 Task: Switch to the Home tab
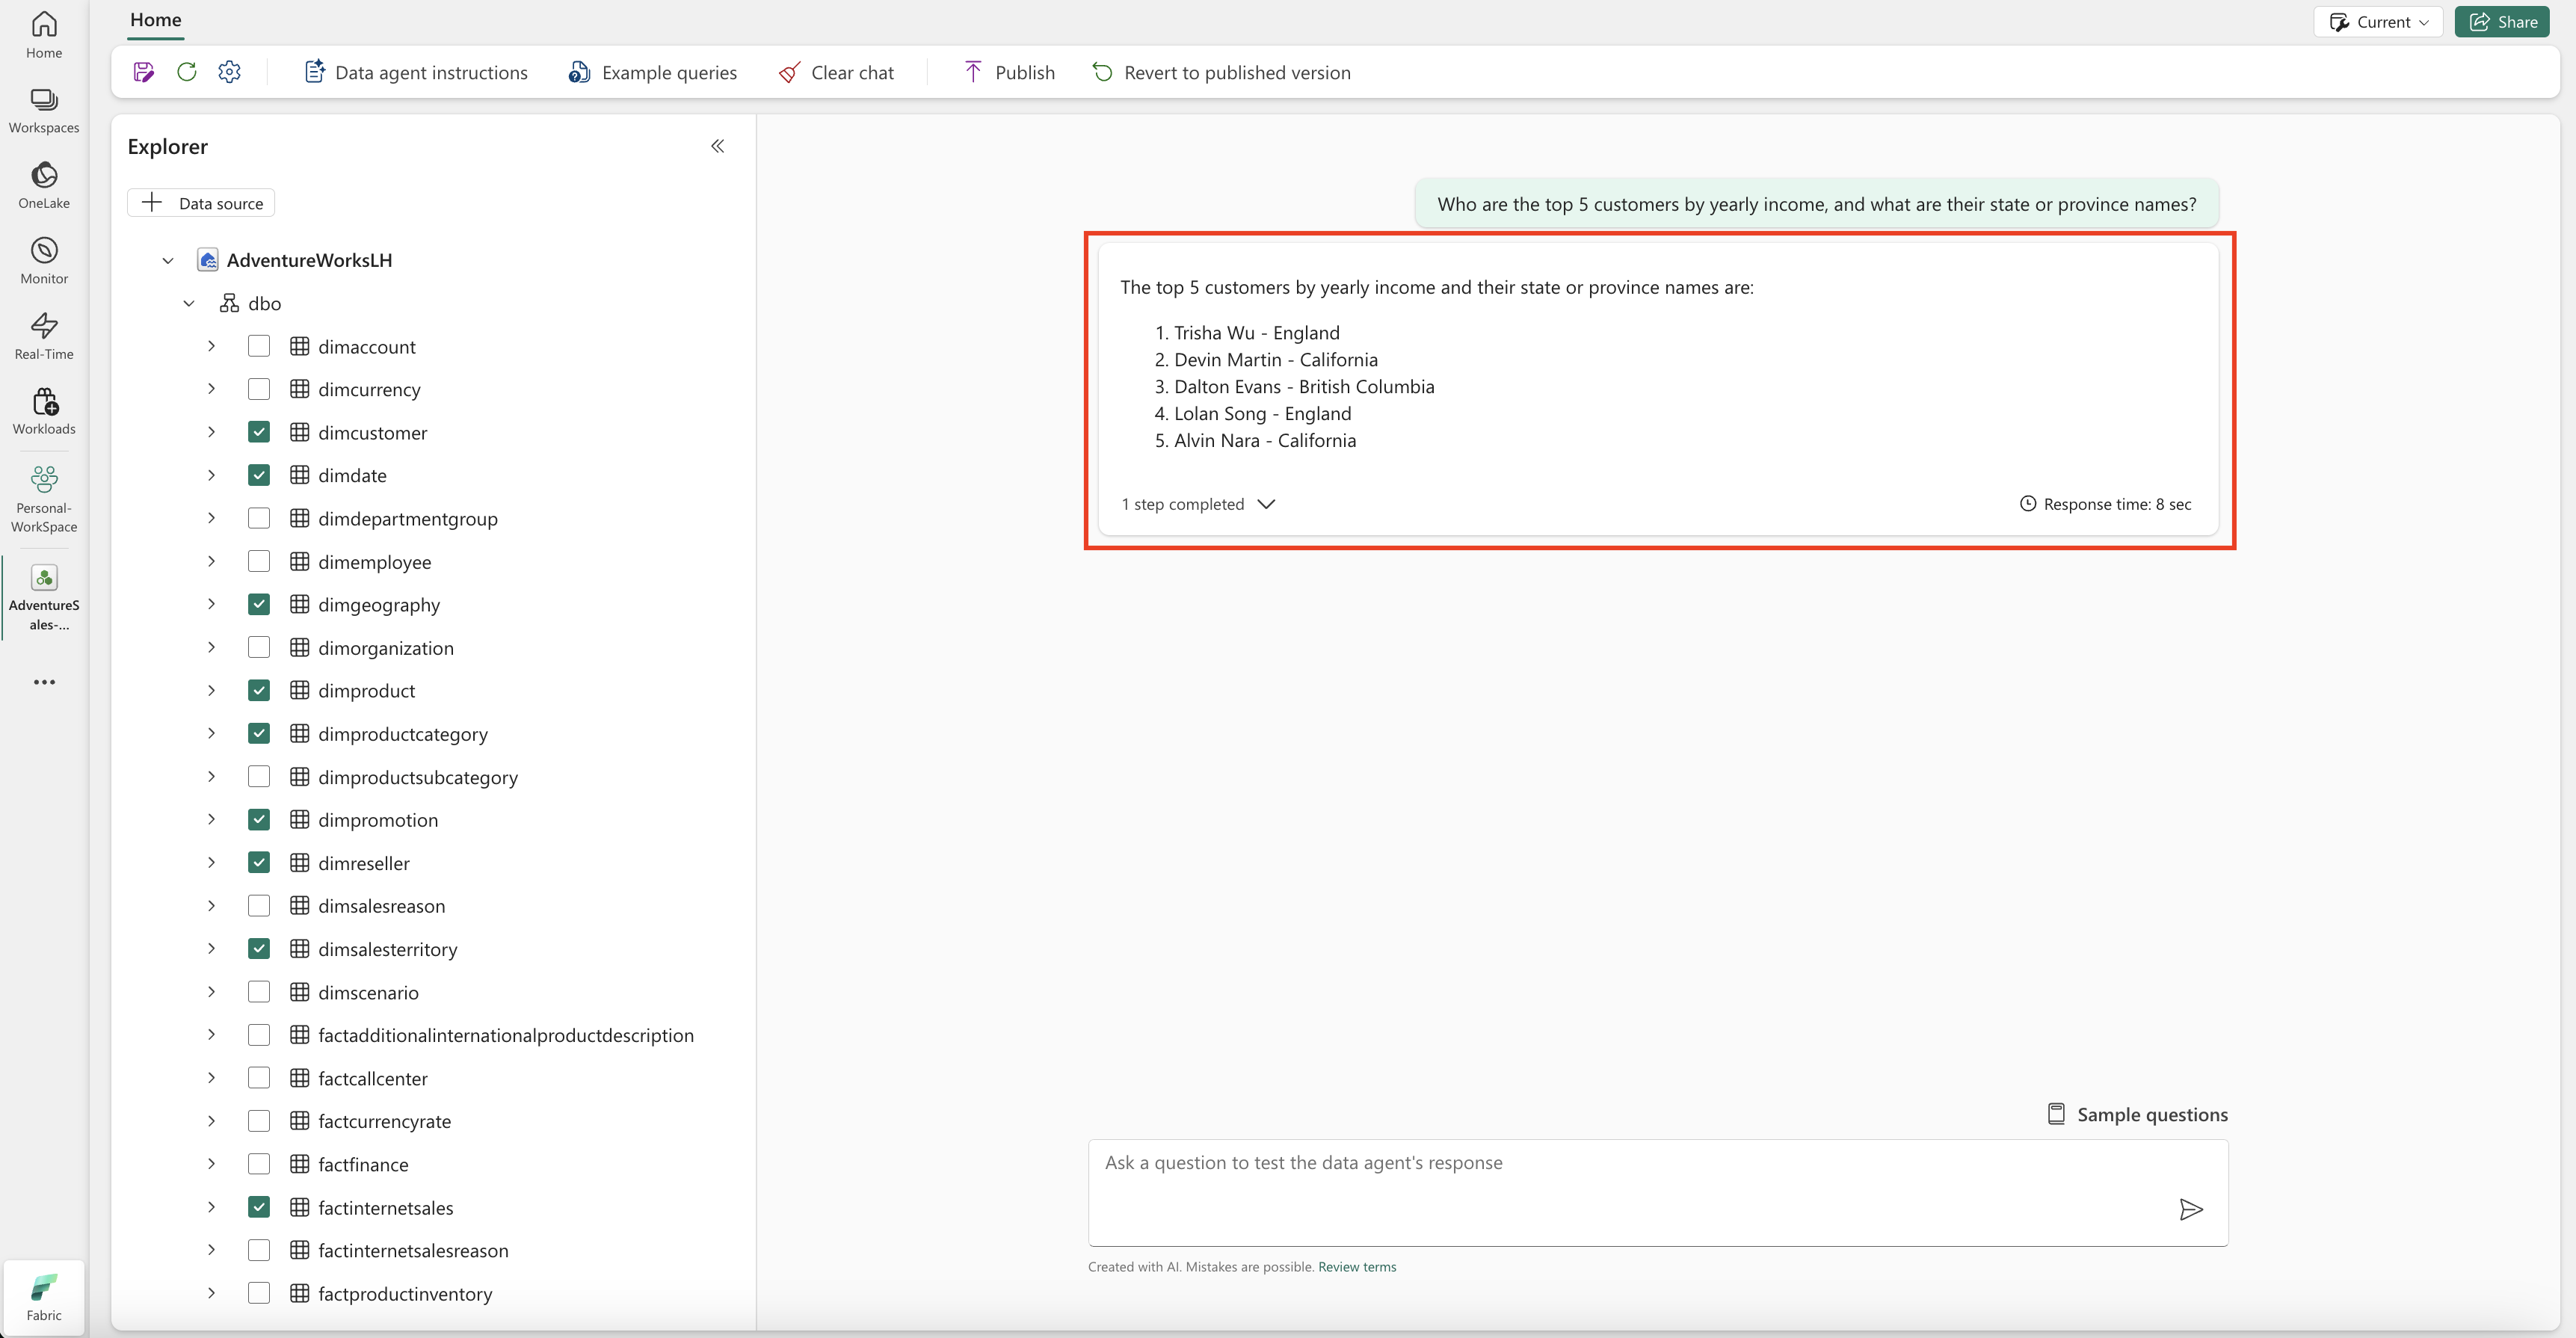(156, 20)
